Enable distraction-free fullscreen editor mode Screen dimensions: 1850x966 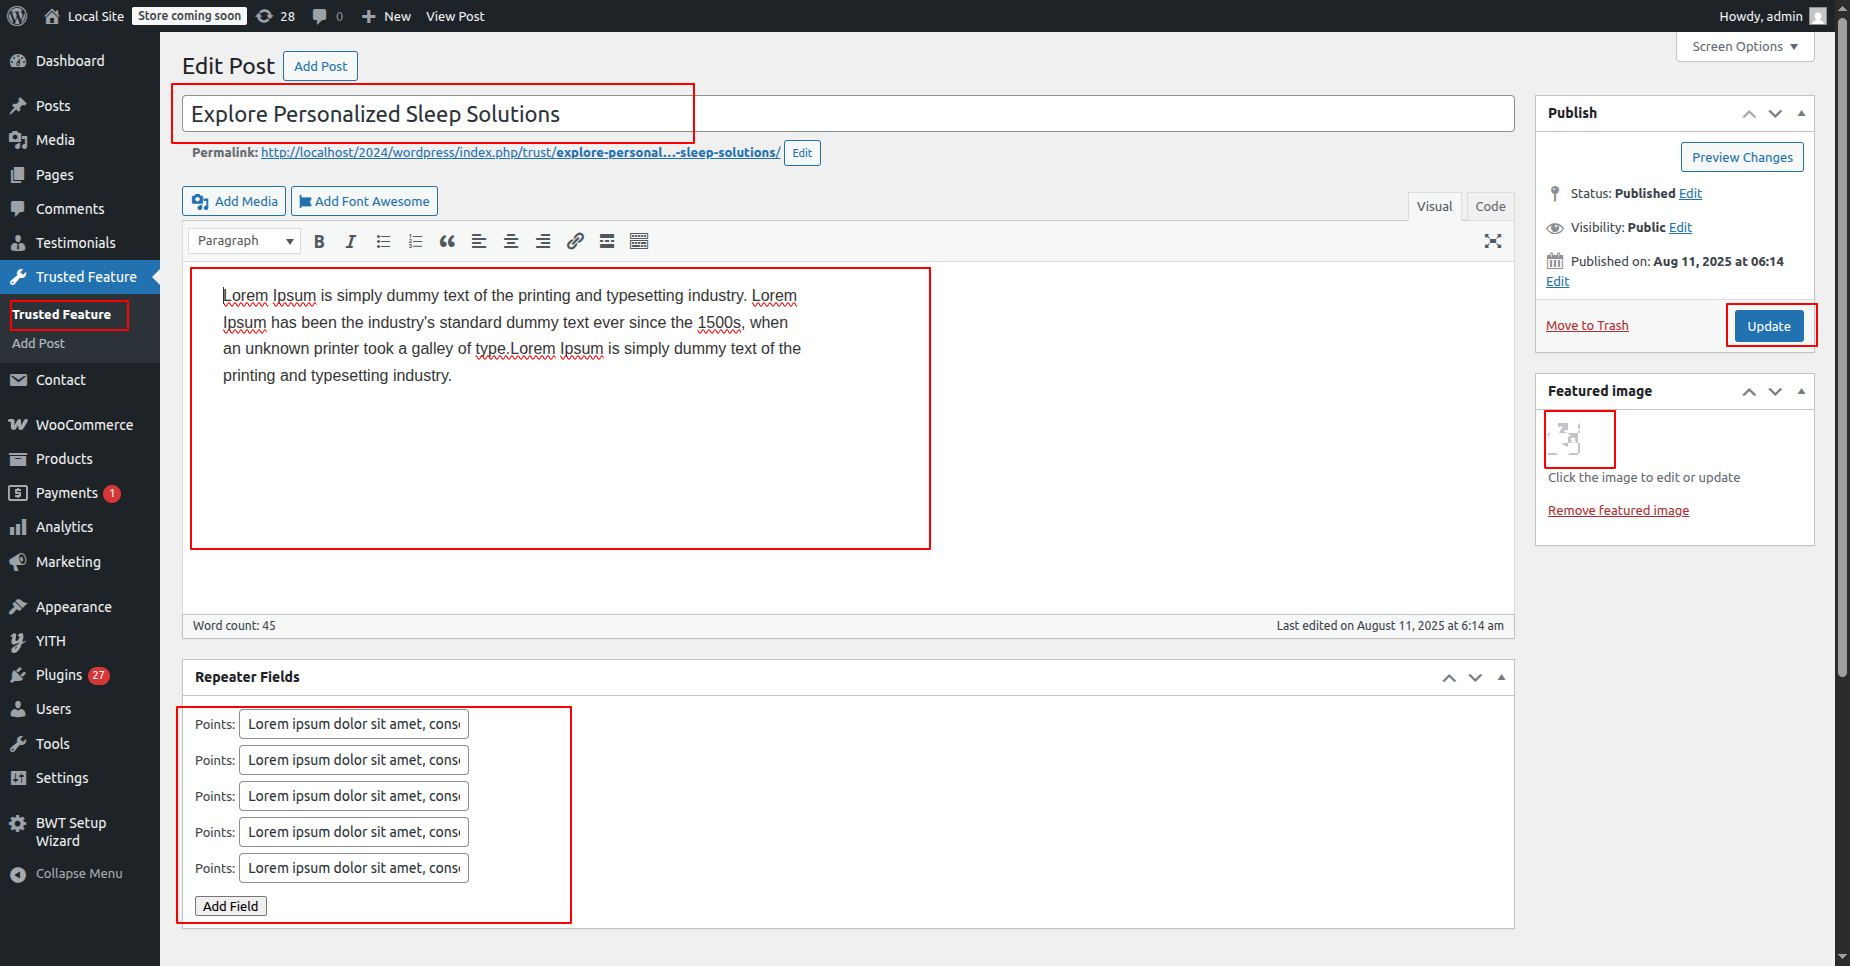[1493, 241]
